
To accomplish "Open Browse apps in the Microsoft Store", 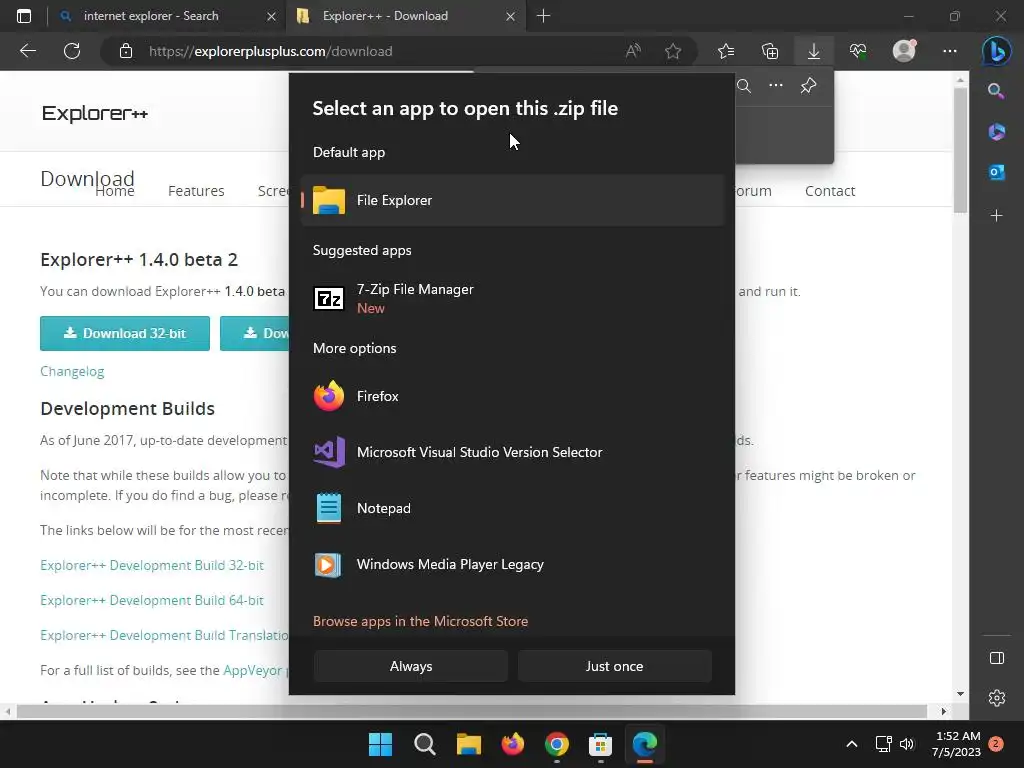I will [x=420, y=621].
